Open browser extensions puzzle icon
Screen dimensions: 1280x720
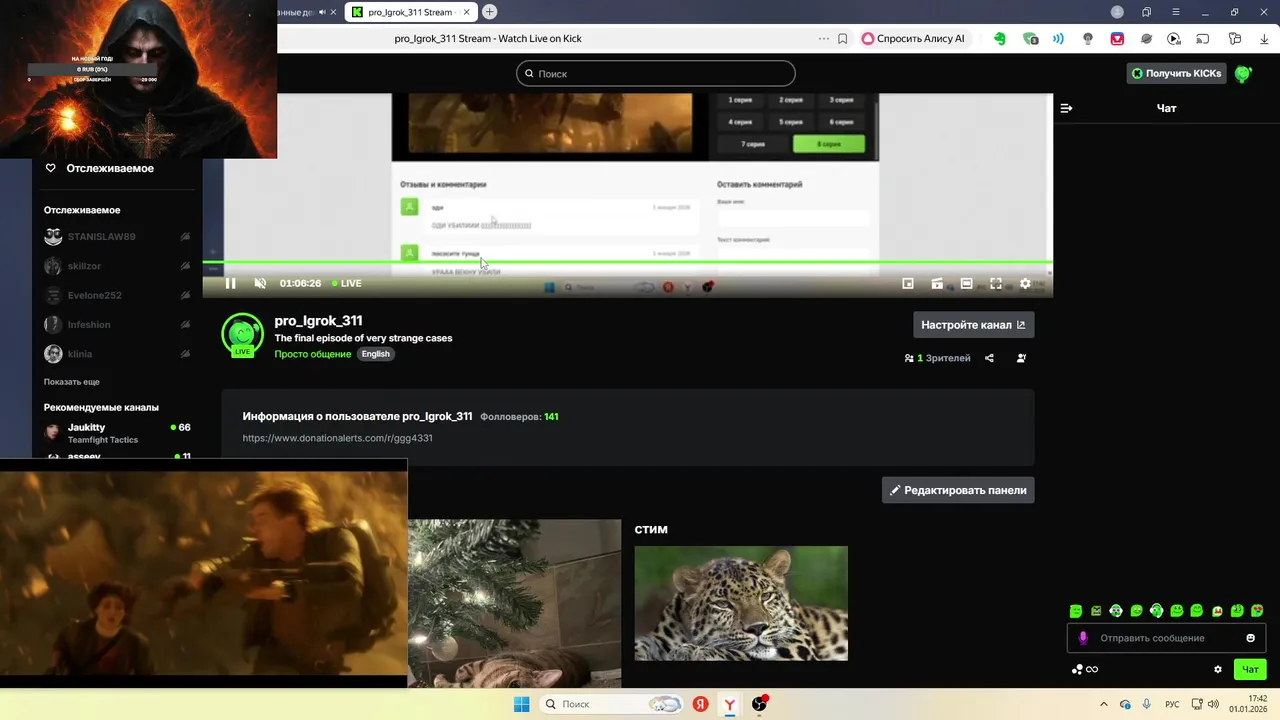click(x=1235, y=39)
